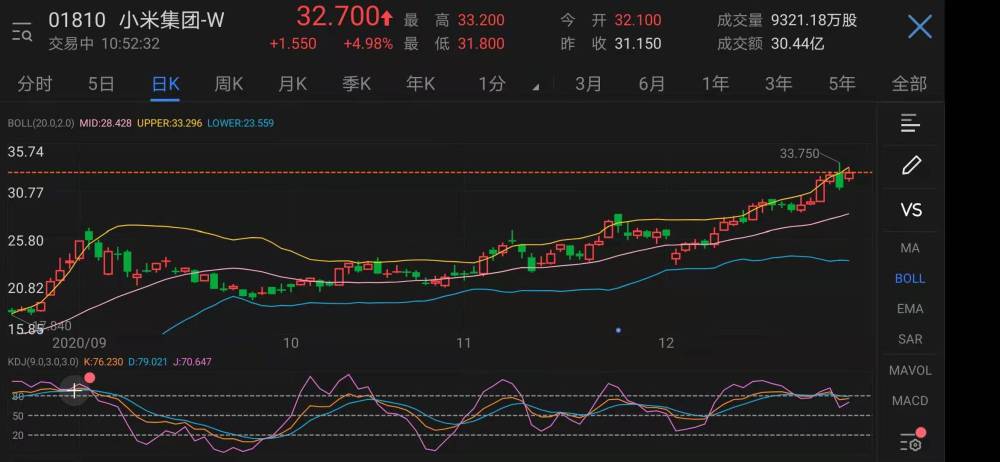The height and width of the screenshot is (462, 1000).
Task: Show MAVOL sub-indicator
Action: click(x=910, y=370)
